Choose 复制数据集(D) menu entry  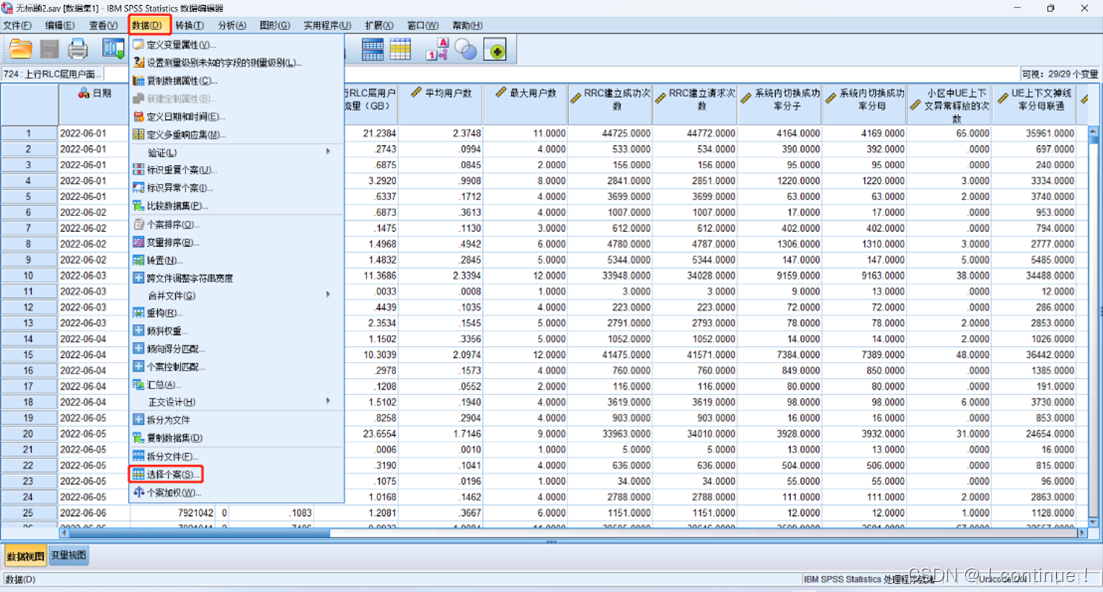[236, 438]
